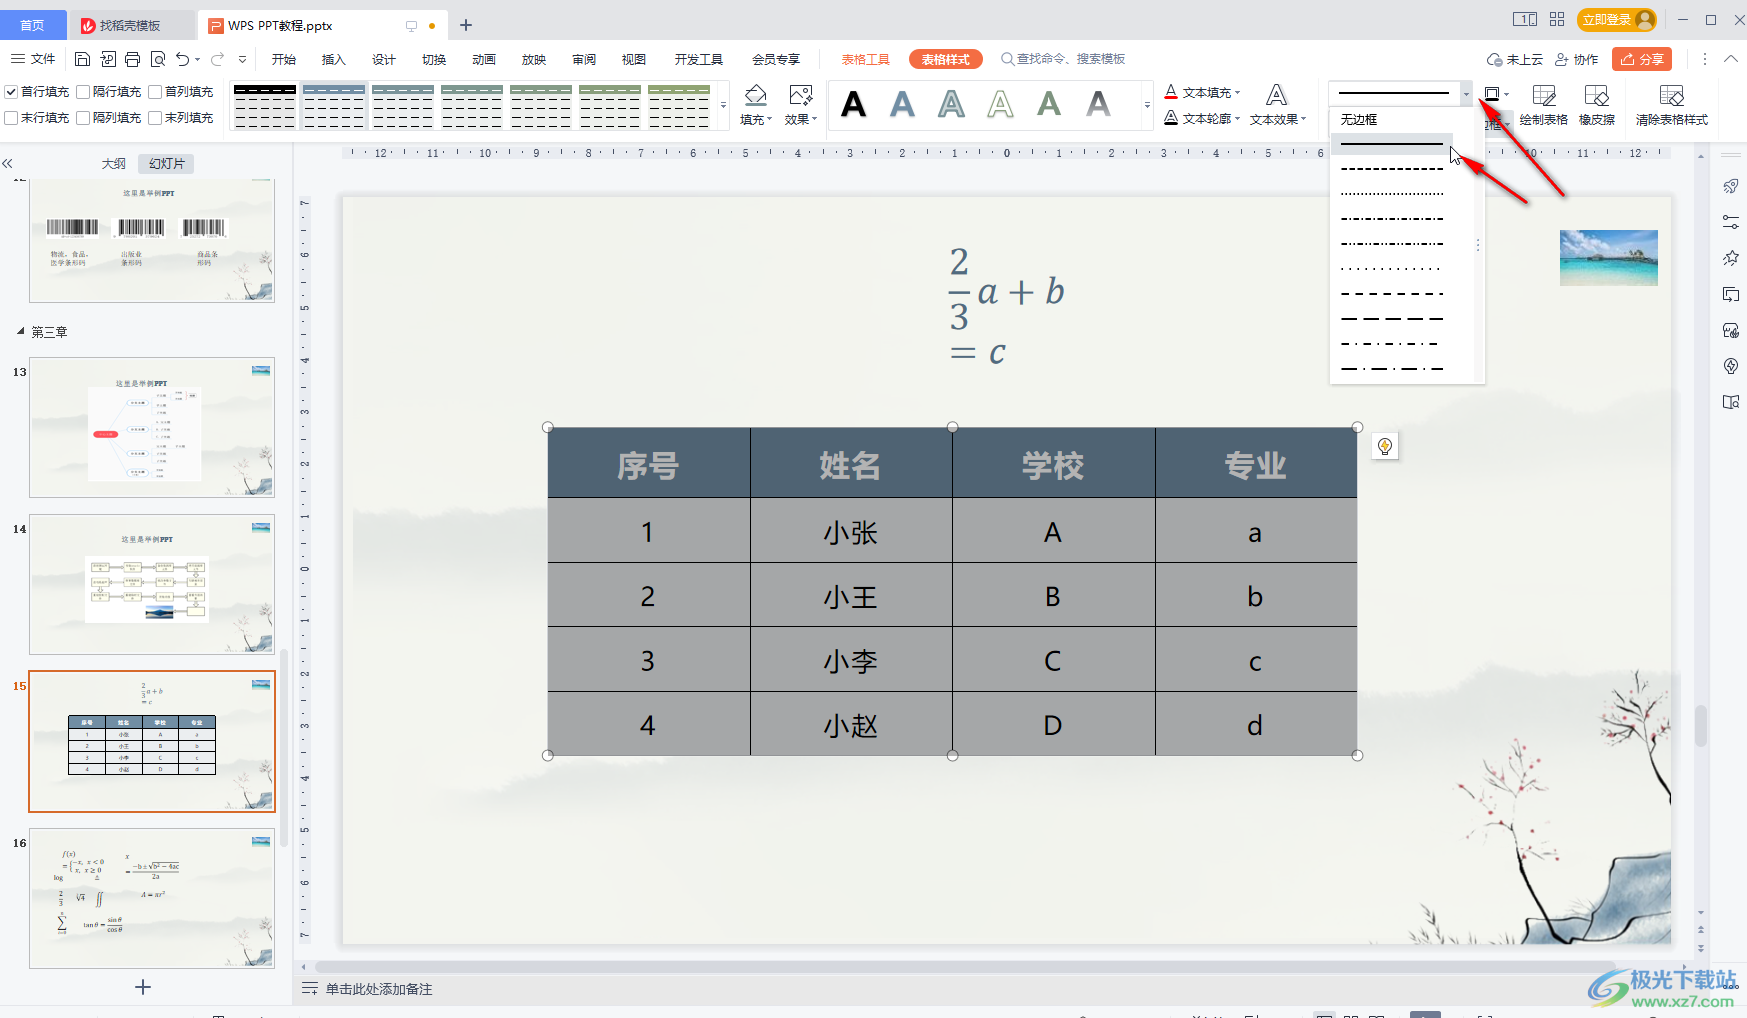
Task: Click the 立即登录 login button
Action: pyautogui.click(x=1616, y=19)
